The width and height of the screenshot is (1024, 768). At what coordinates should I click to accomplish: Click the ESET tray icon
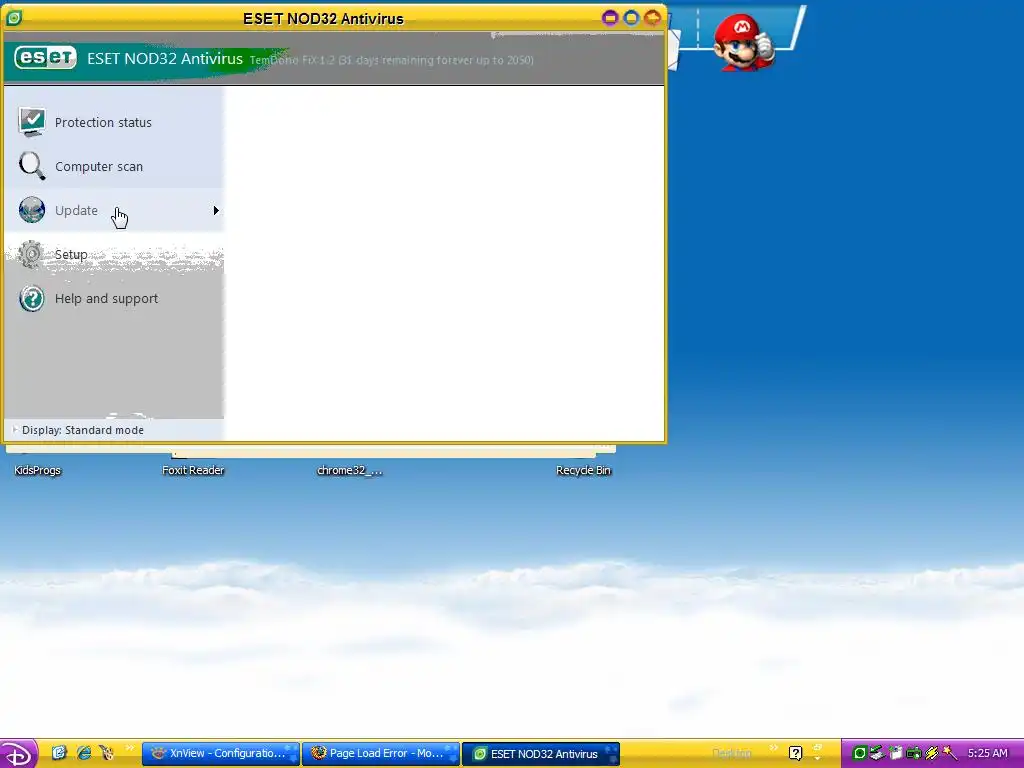[x=860, y=754]
